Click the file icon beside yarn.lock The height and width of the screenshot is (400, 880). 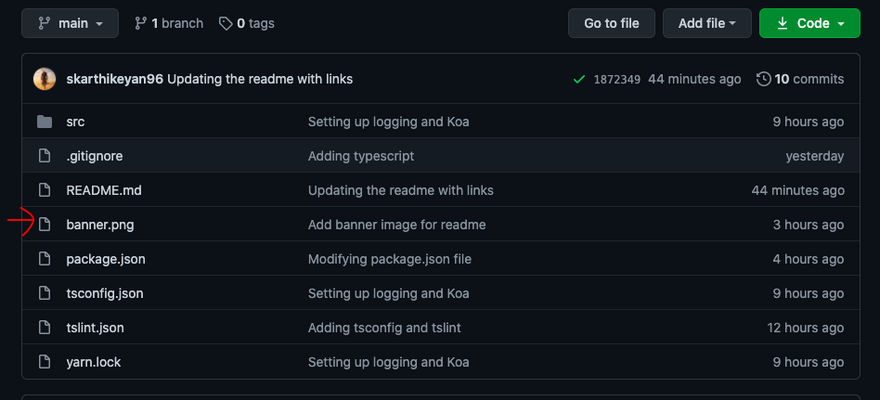[x=44, y=362]
